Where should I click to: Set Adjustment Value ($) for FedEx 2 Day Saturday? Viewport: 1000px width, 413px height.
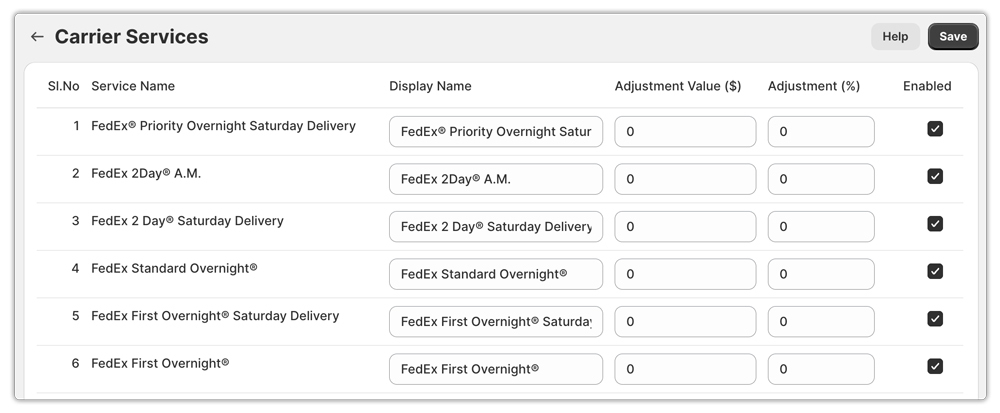coord(685,227)
